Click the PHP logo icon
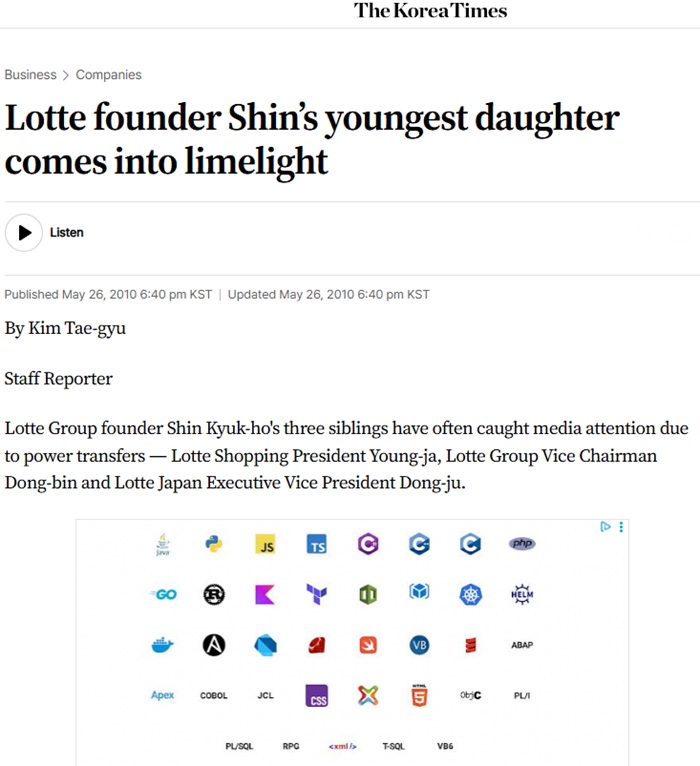Screen dimensions: 700x766 [x=522, y=544]
